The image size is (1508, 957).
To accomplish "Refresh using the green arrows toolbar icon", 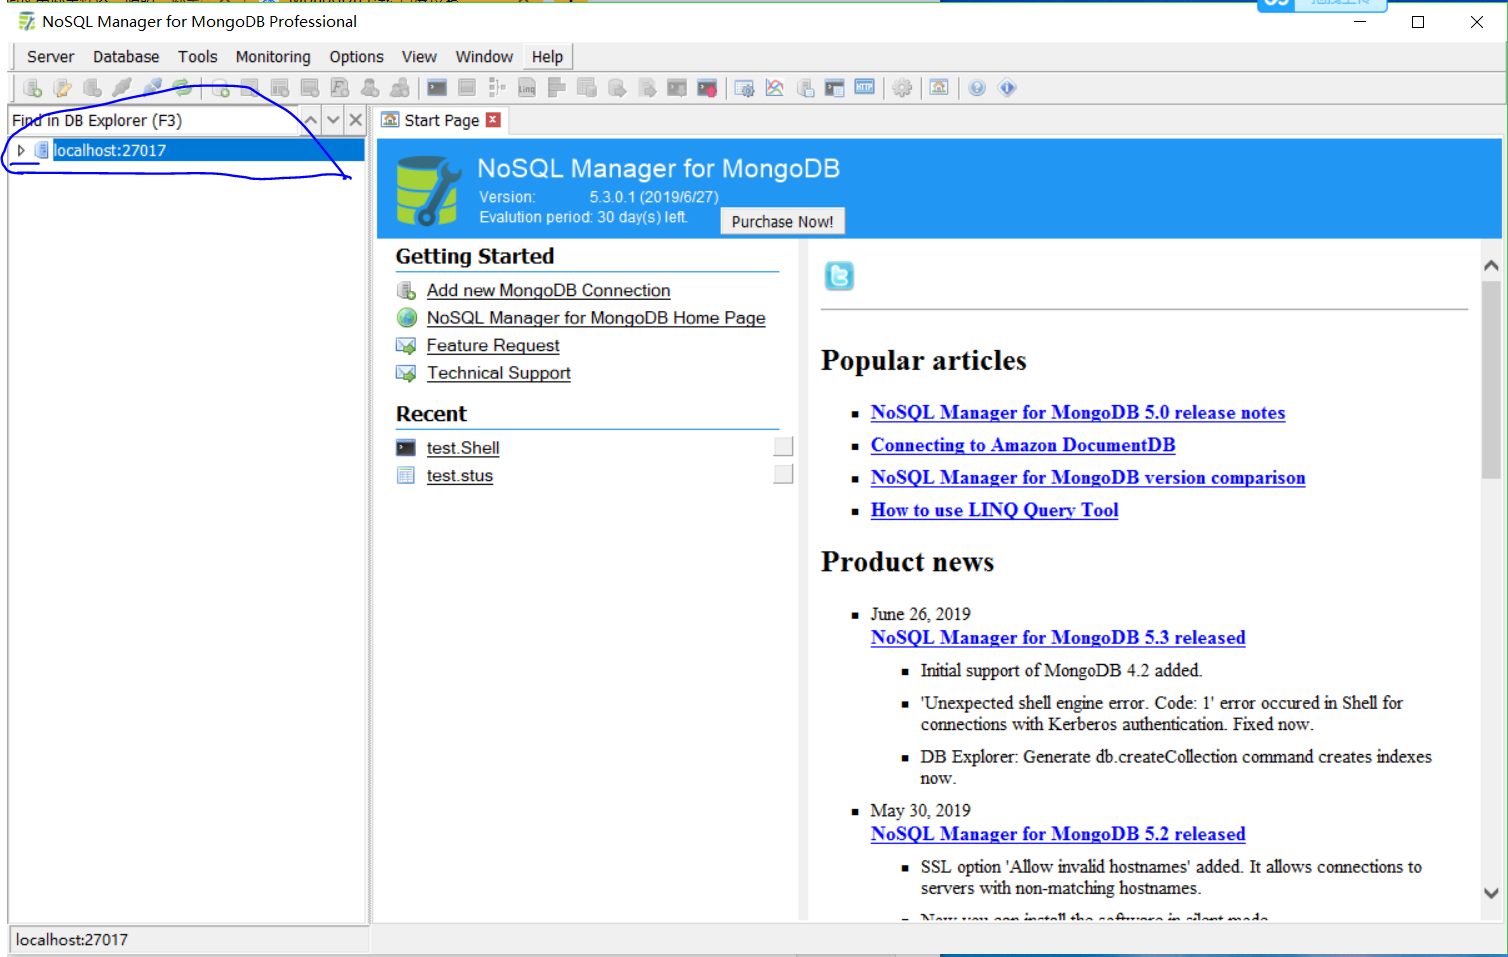I will (x=182, y=88).
